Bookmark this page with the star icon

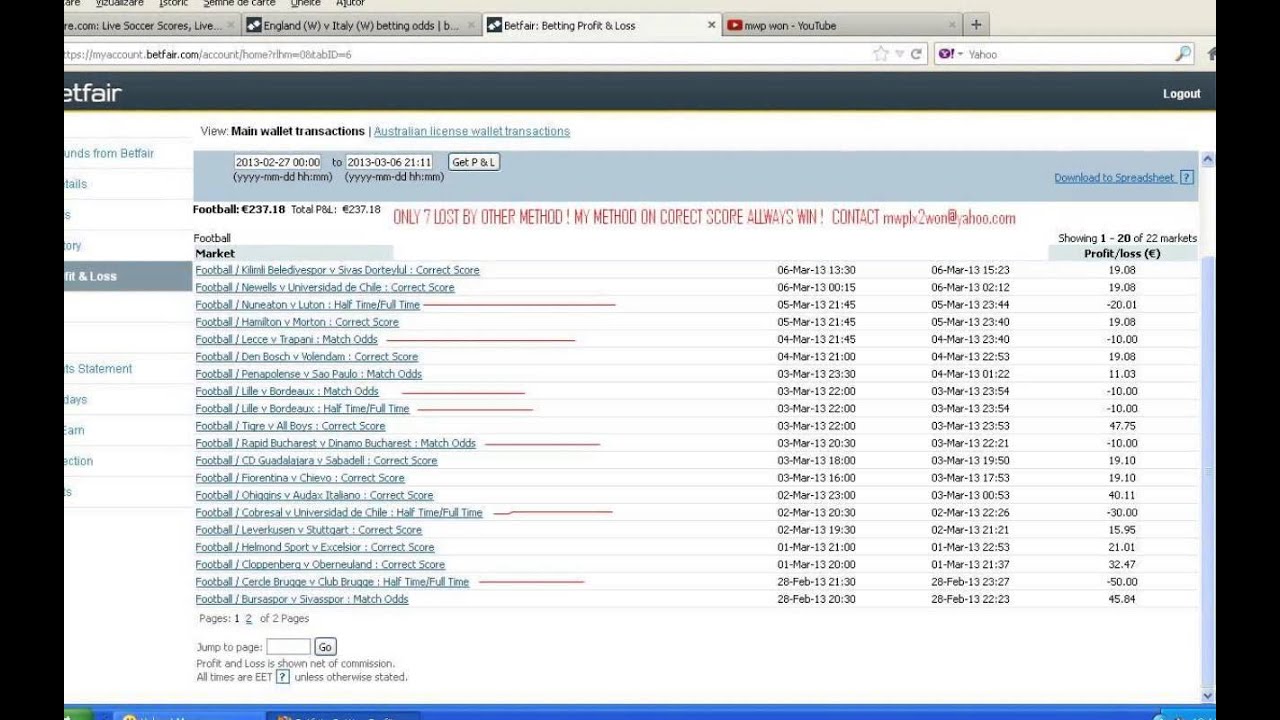tap(880, 54)
